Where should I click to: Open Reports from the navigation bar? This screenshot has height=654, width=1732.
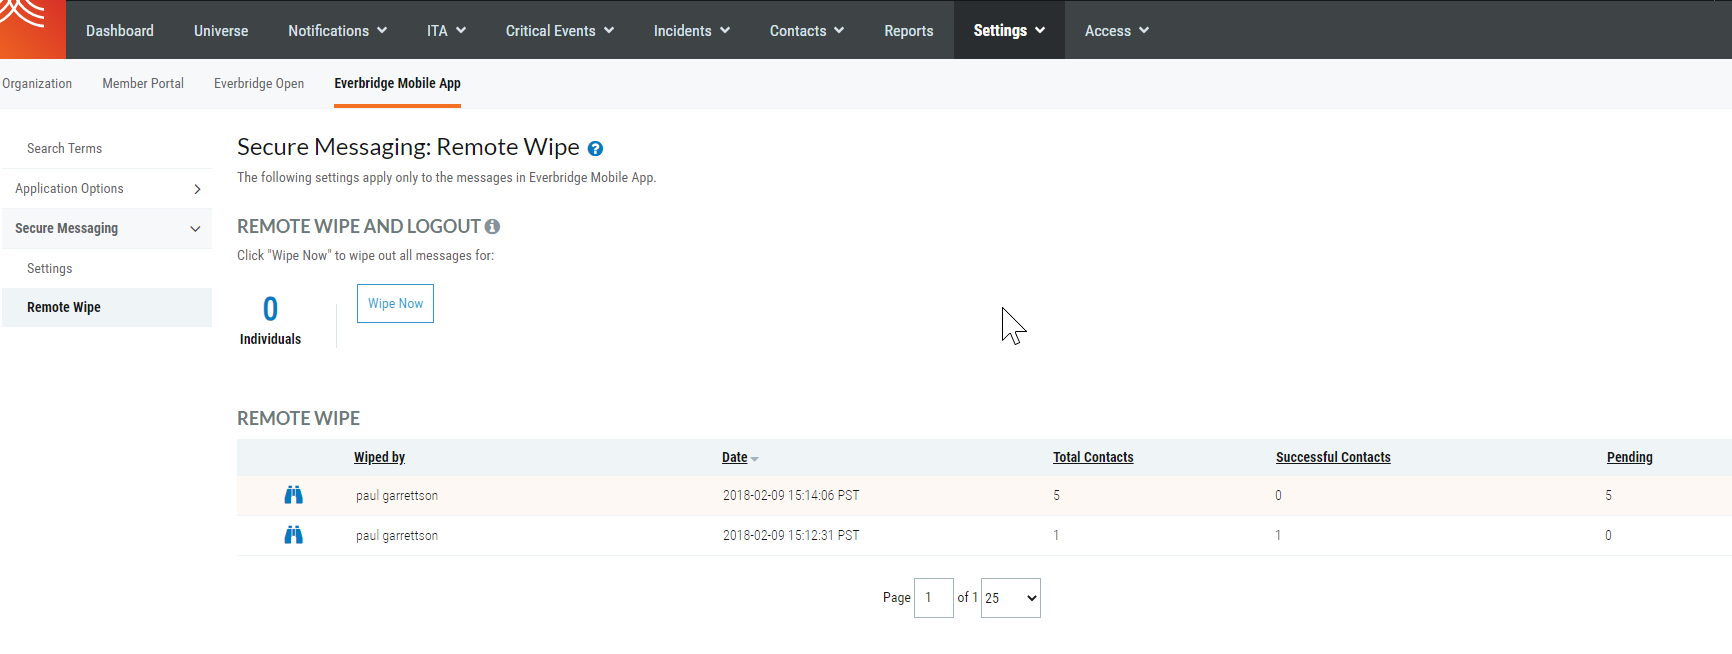coord(908,31)
